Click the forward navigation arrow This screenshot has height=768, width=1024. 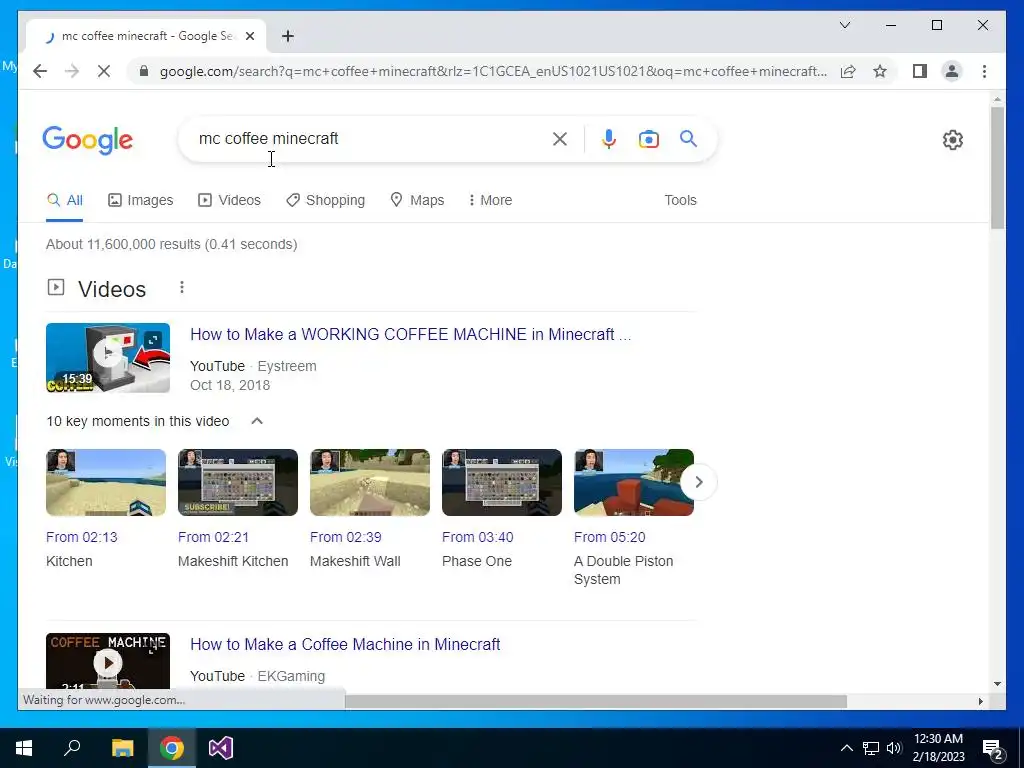(x=72, y=71)
